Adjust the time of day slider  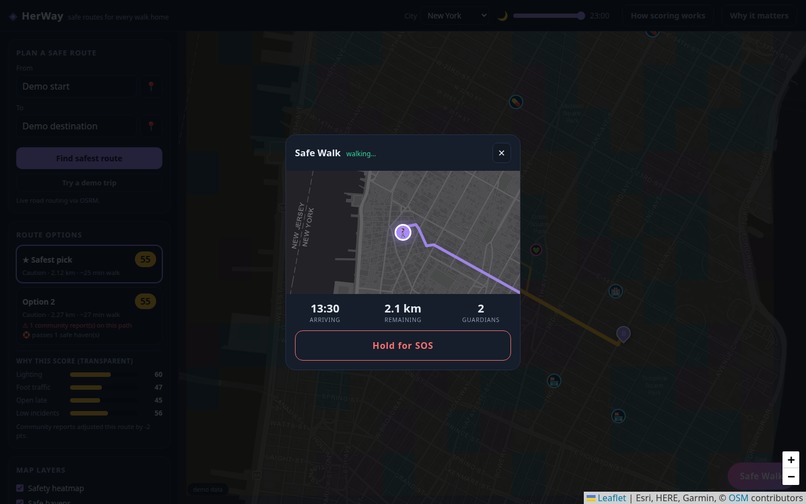(x=549, y=16)
